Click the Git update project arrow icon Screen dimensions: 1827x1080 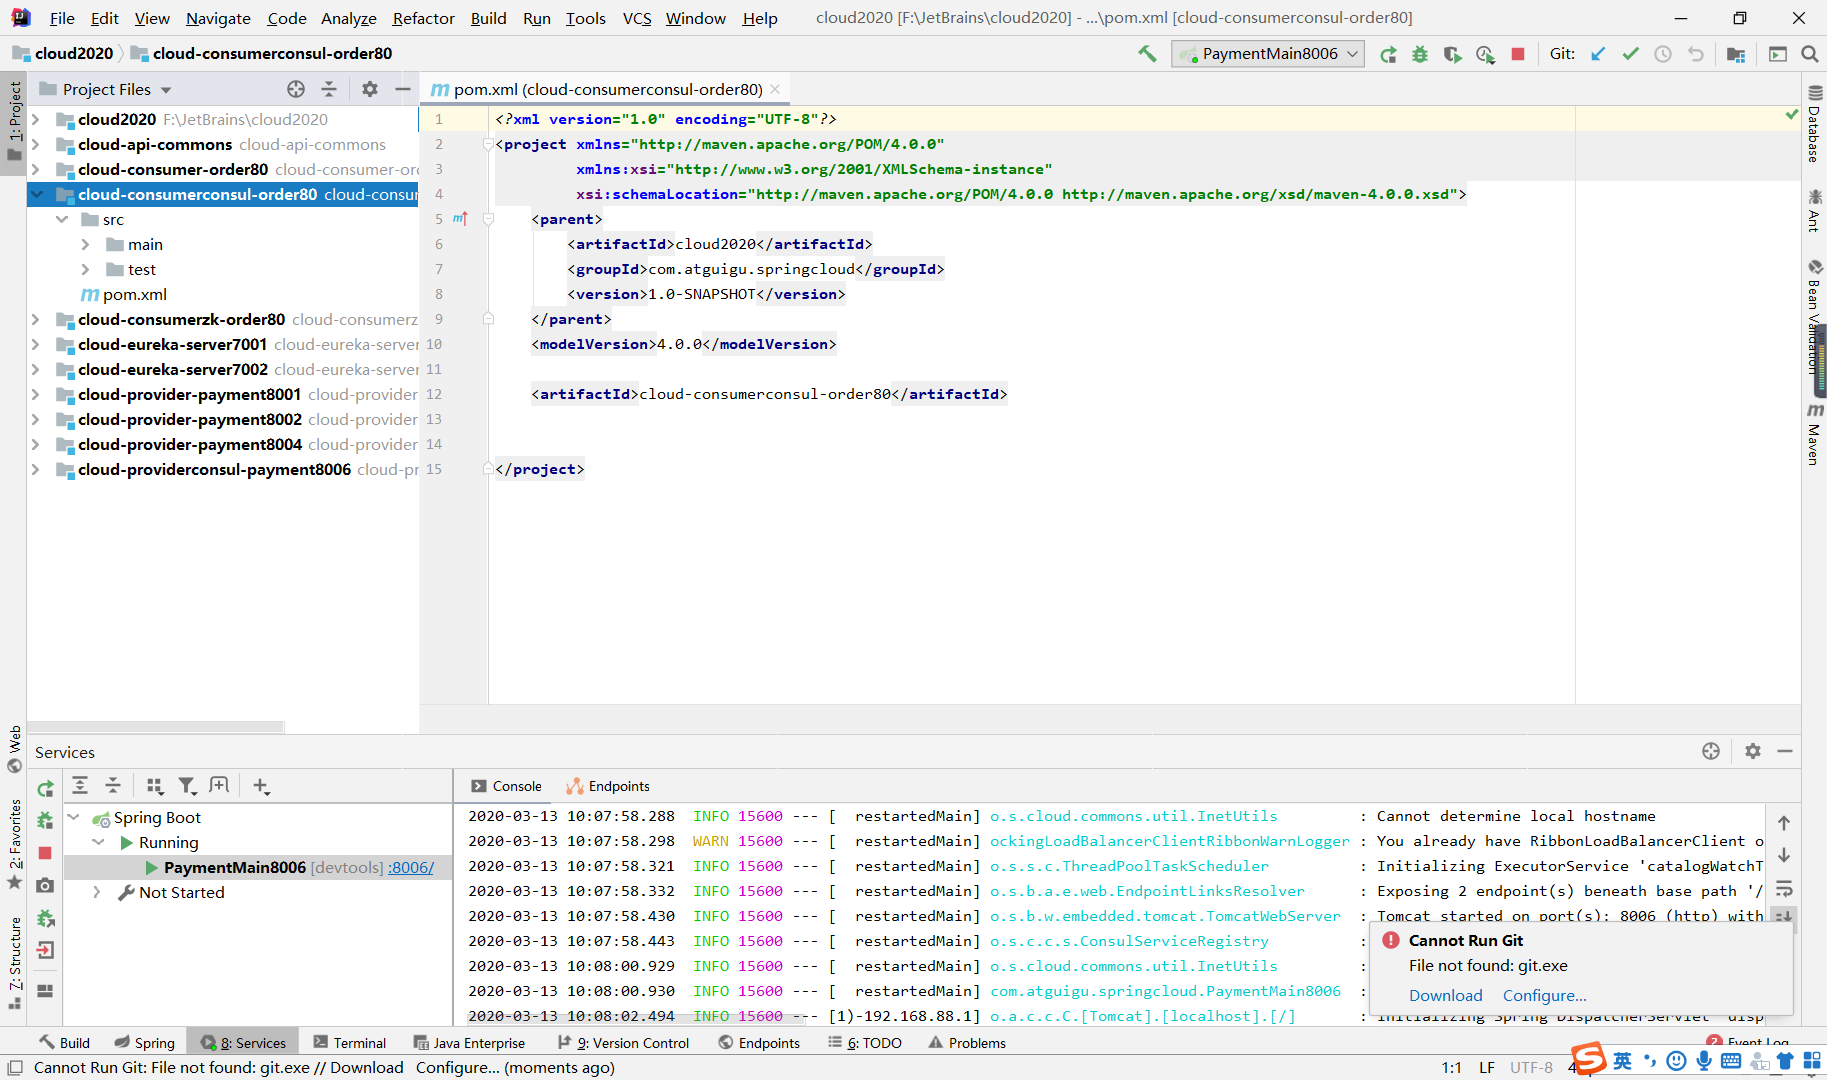coord(1598,54)
